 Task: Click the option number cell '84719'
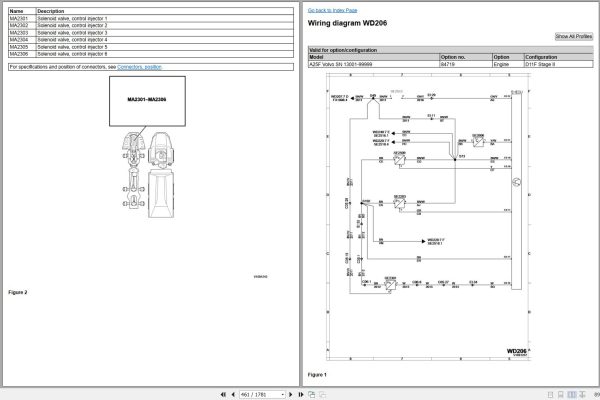[x=466, y=64]
